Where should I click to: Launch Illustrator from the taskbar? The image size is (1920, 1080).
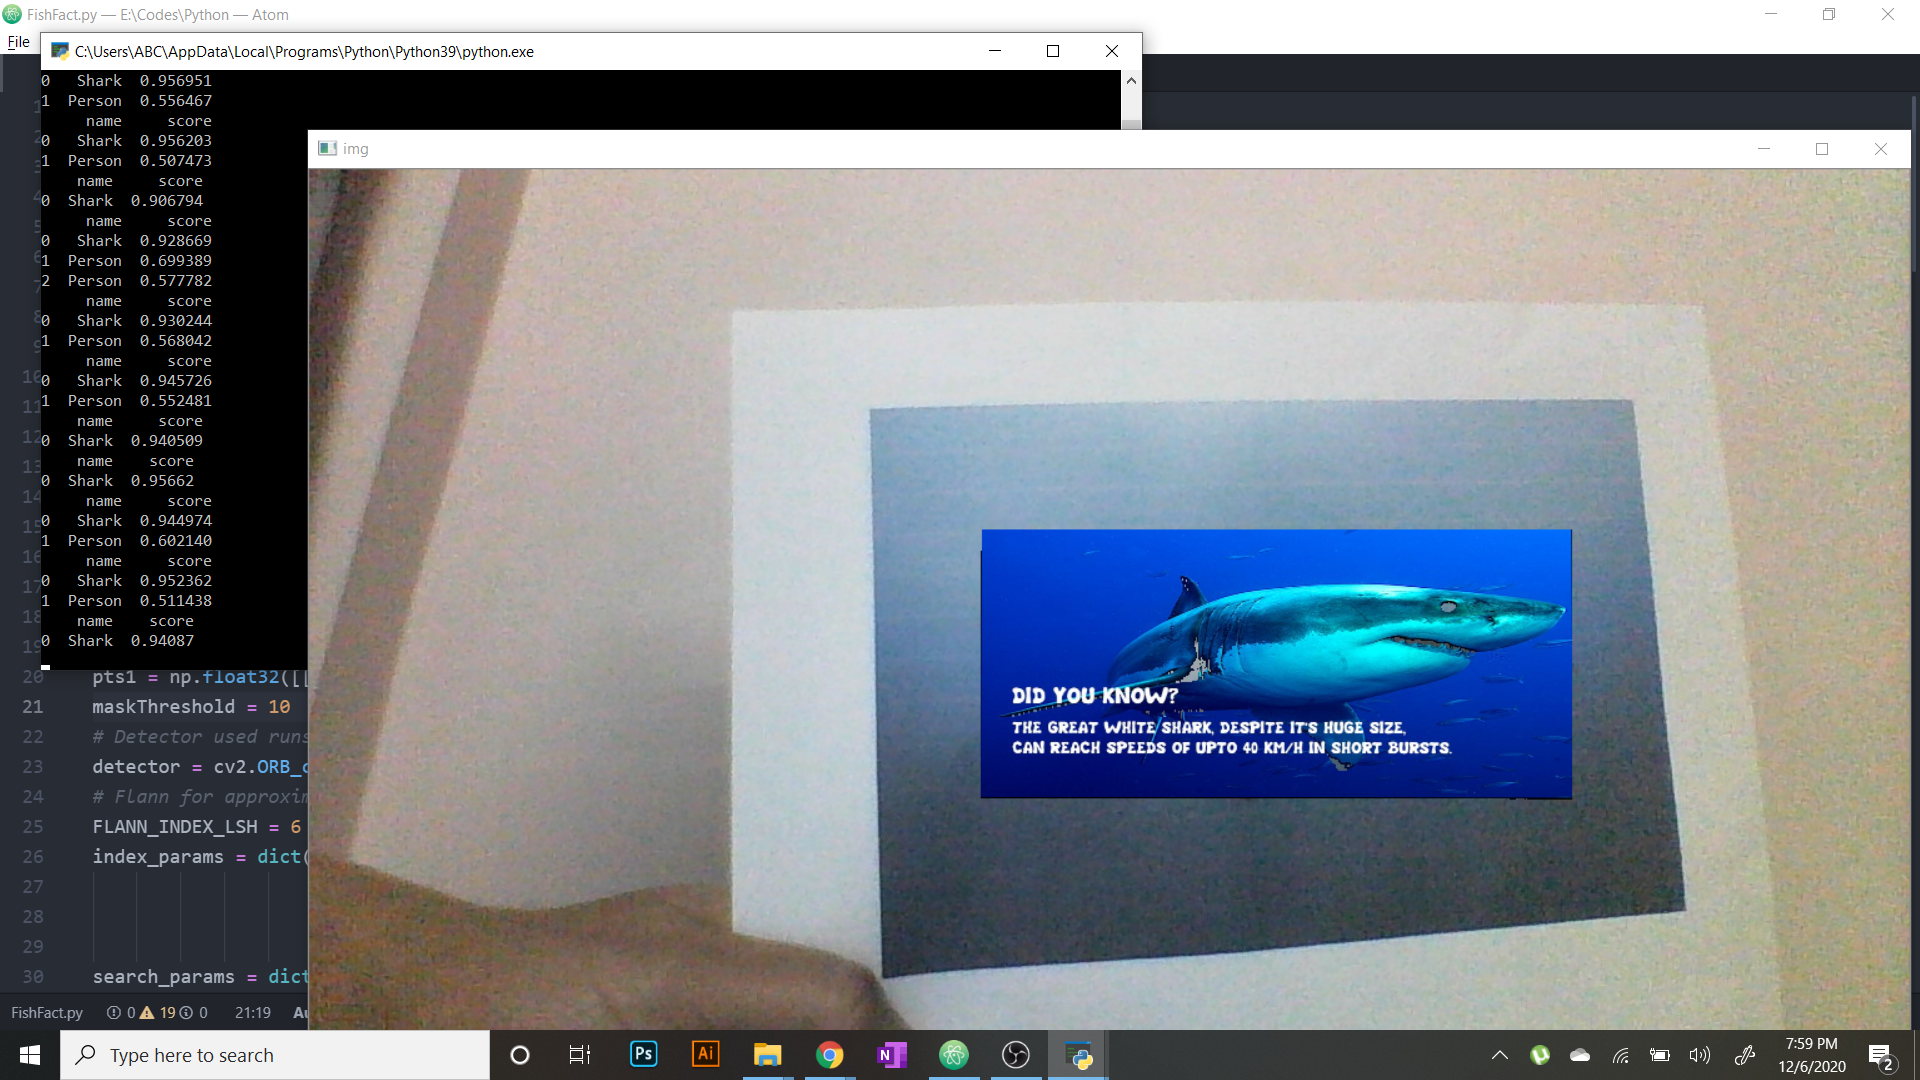click(706, 1055)
